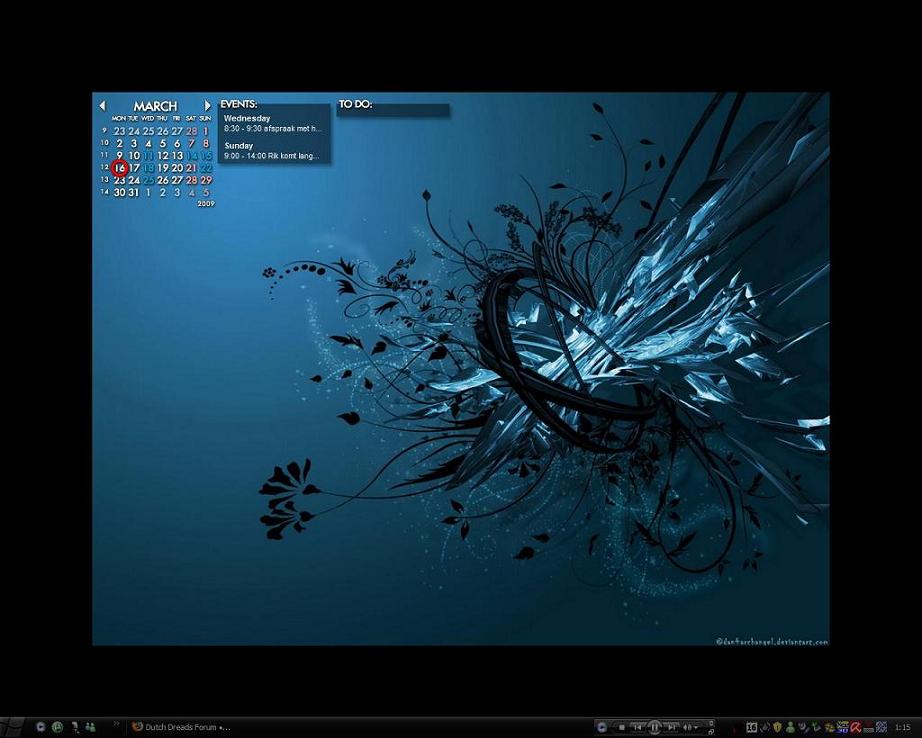Click the empty TO DO list field
922x738 pixels.
click(x=393, y=111)
